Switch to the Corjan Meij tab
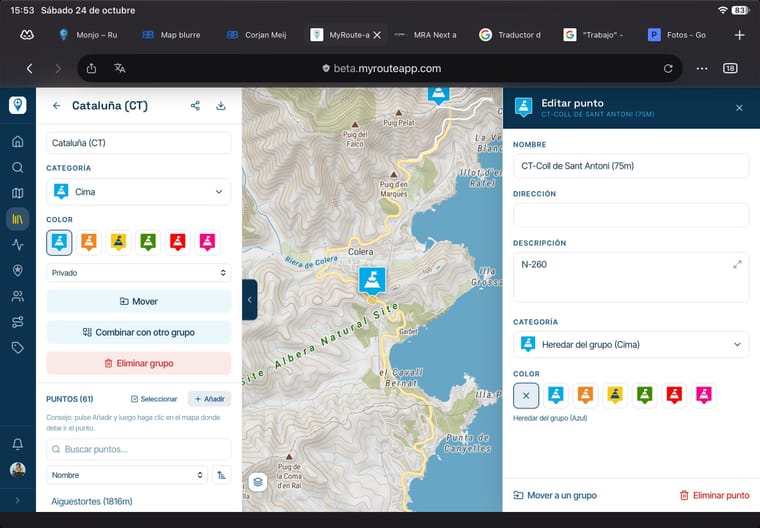The image size is (760, 528). tap(257, 35)
